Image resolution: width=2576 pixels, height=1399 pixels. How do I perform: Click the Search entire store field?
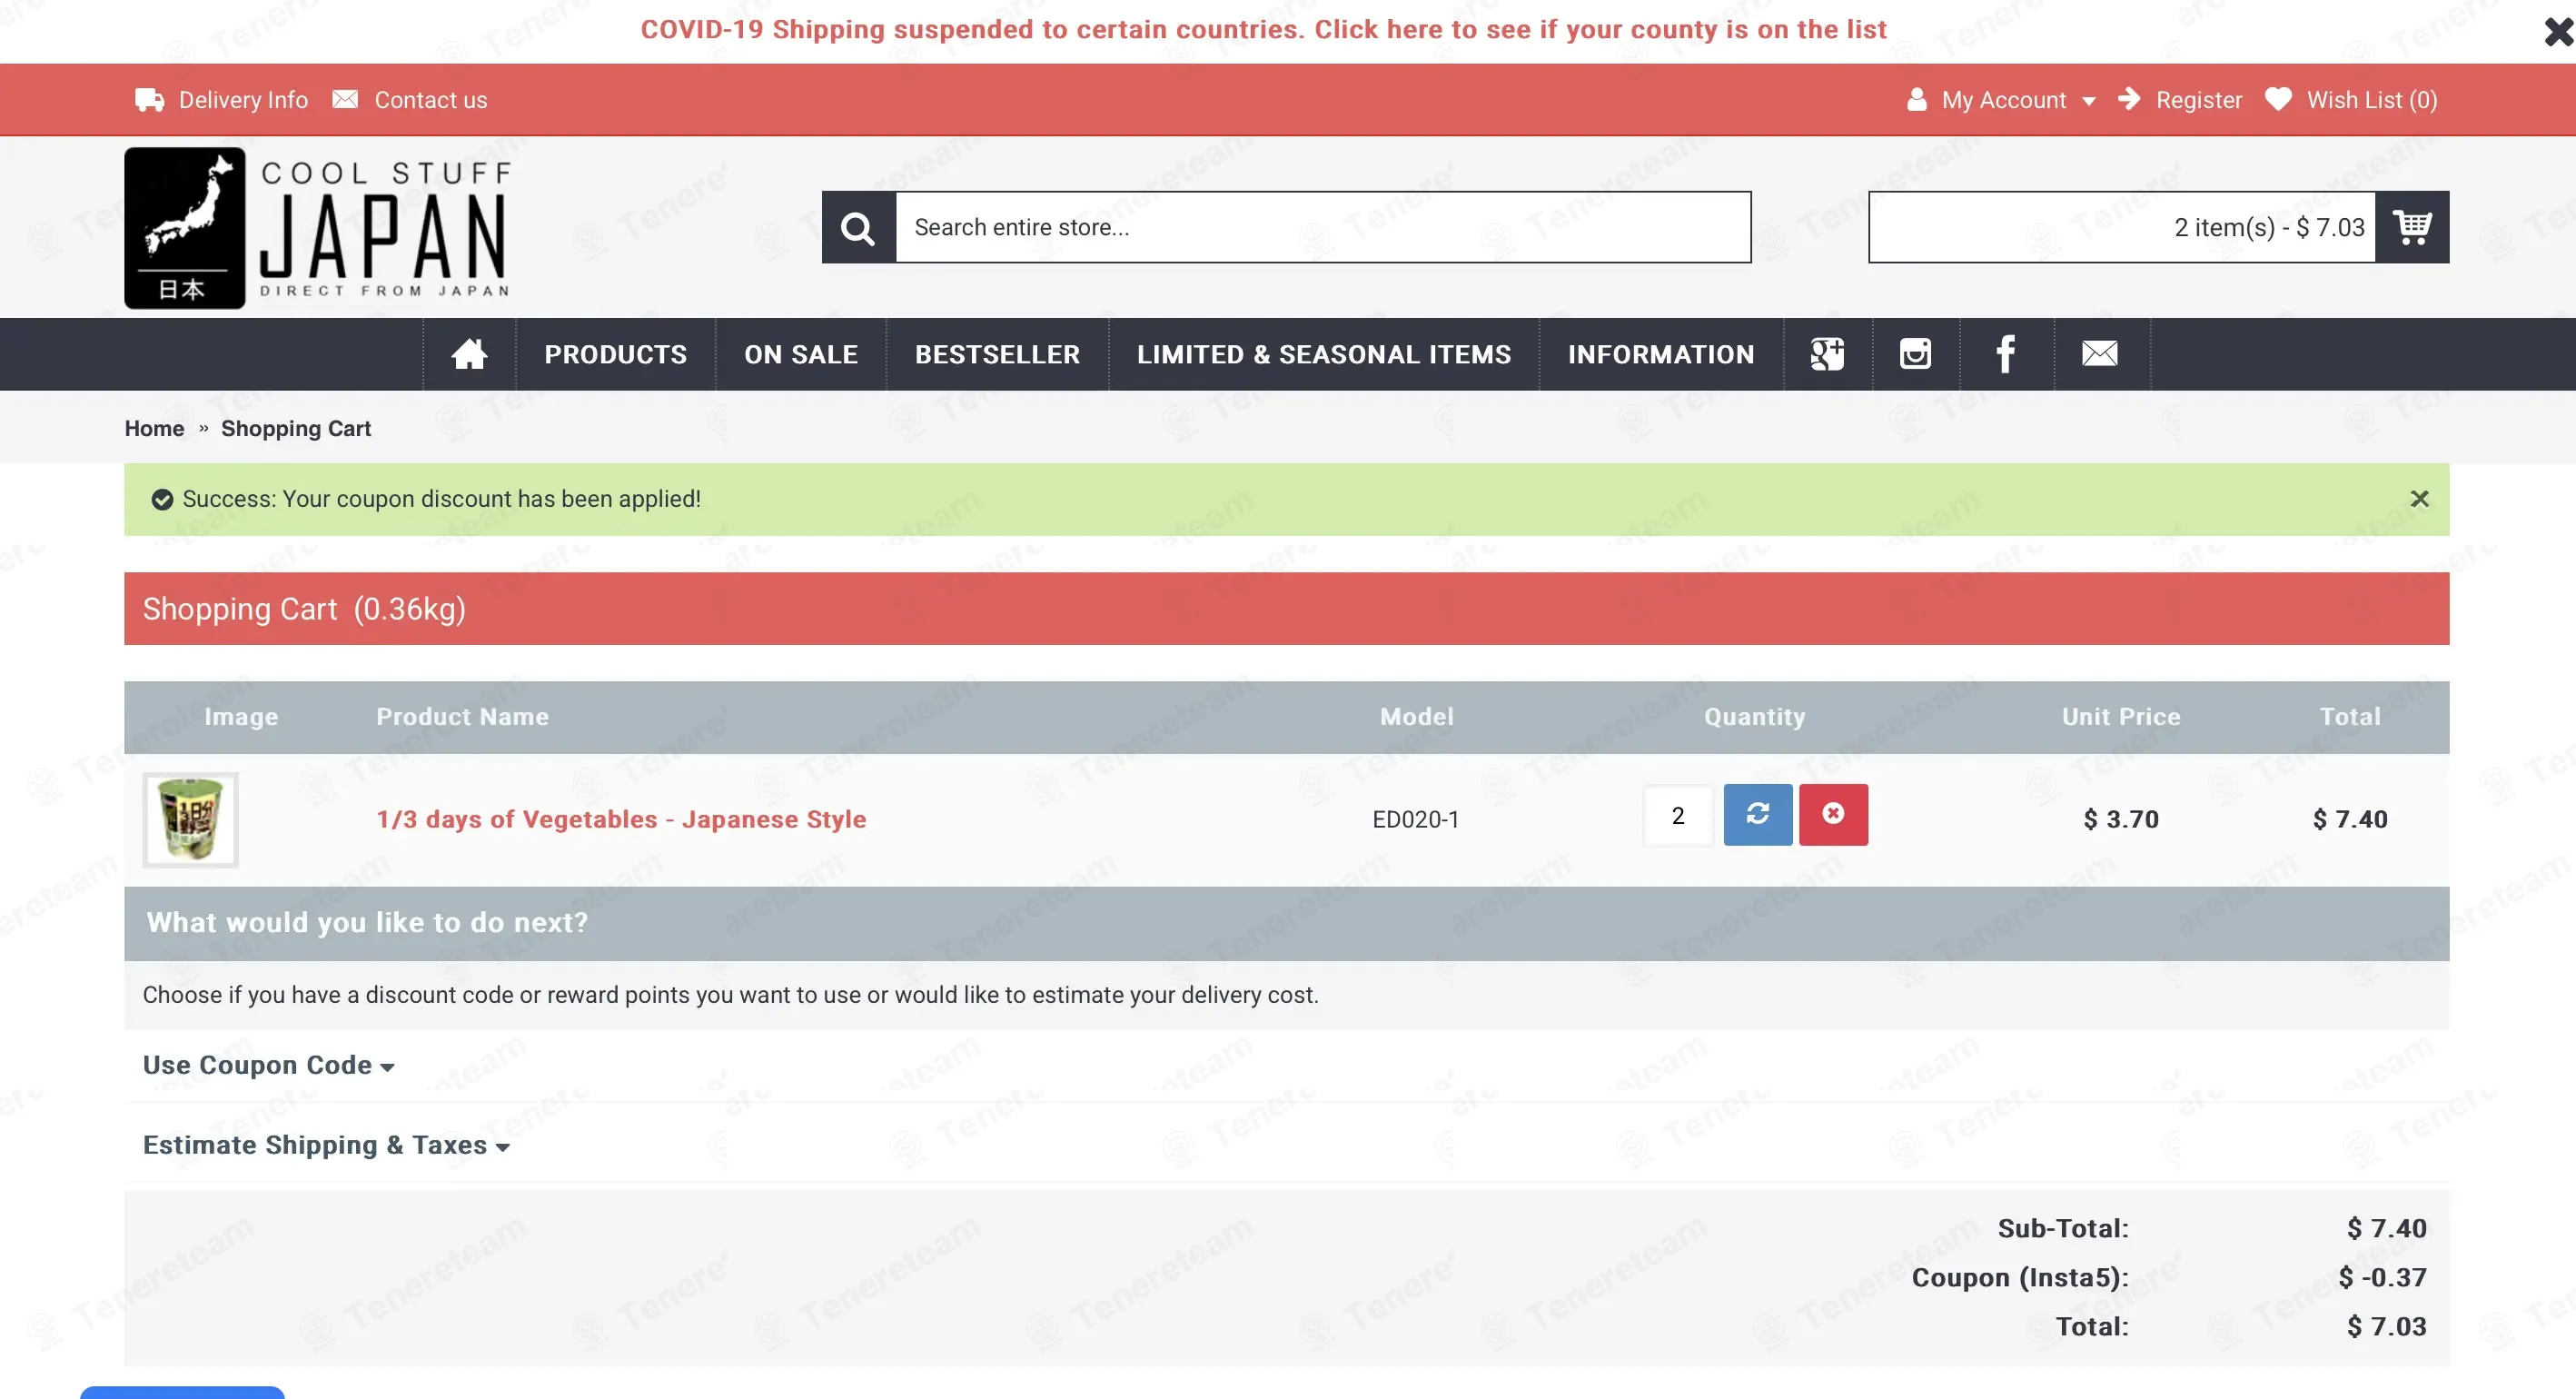1323,227
